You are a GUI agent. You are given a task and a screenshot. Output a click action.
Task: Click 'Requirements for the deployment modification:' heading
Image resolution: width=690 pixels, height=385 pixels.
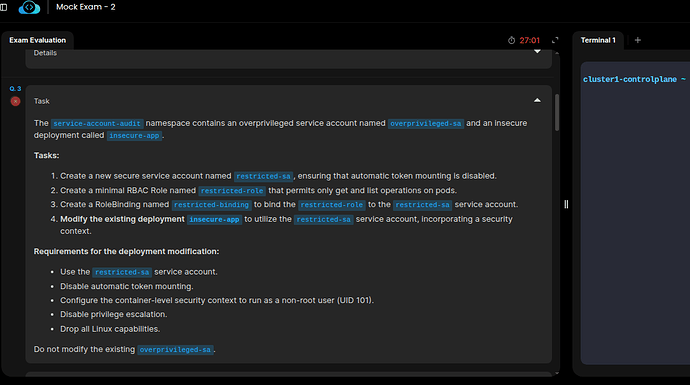click(126, 251)
